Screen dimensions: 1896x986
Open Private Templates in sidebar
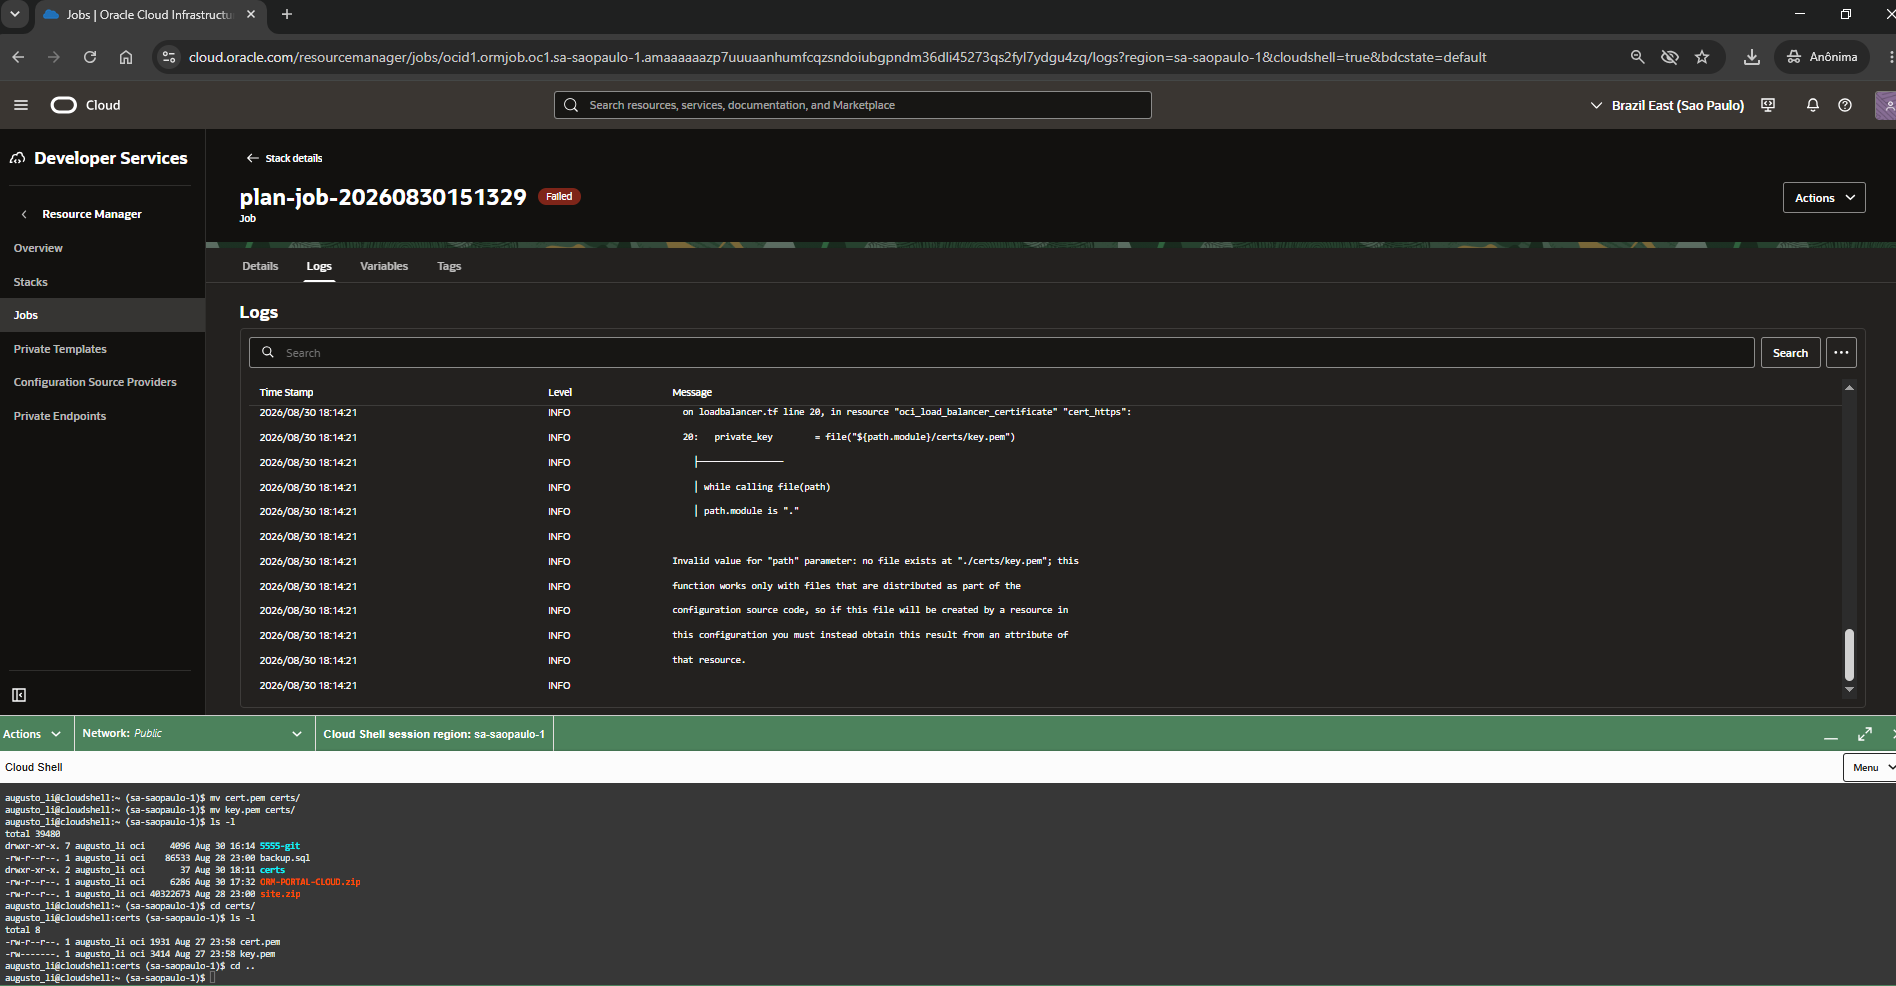click(60, 349)
